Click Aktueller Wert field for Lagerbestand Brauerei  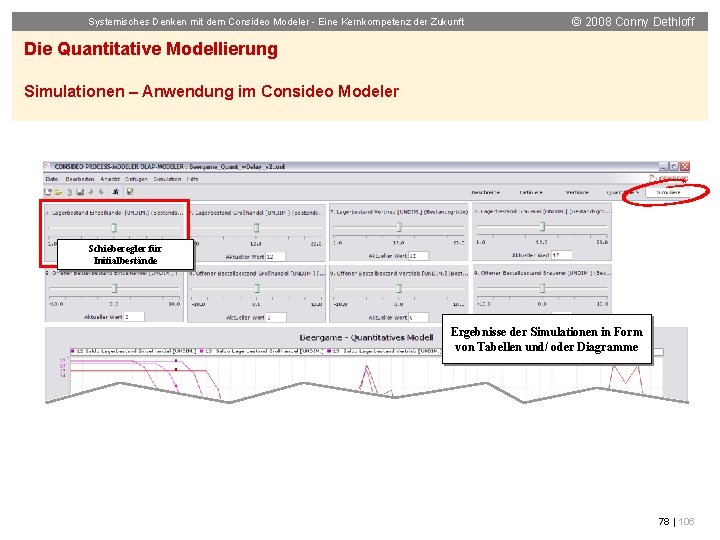click(562, 255)
